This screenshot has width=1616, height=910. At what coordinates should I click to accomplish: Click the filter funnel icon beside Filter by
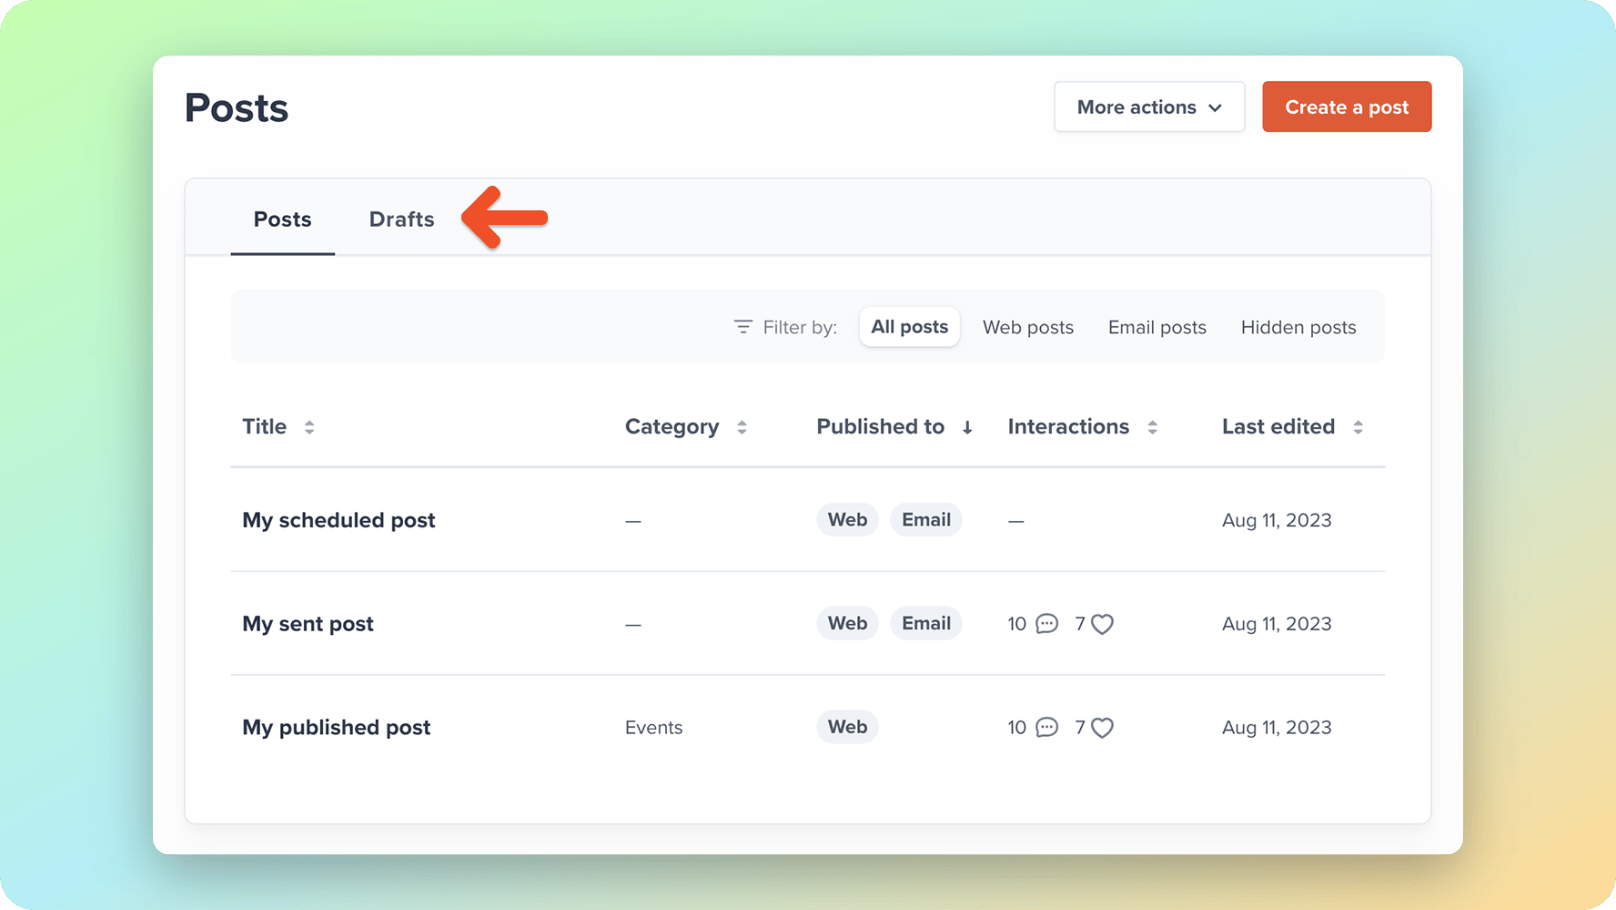tap(742, 327)
